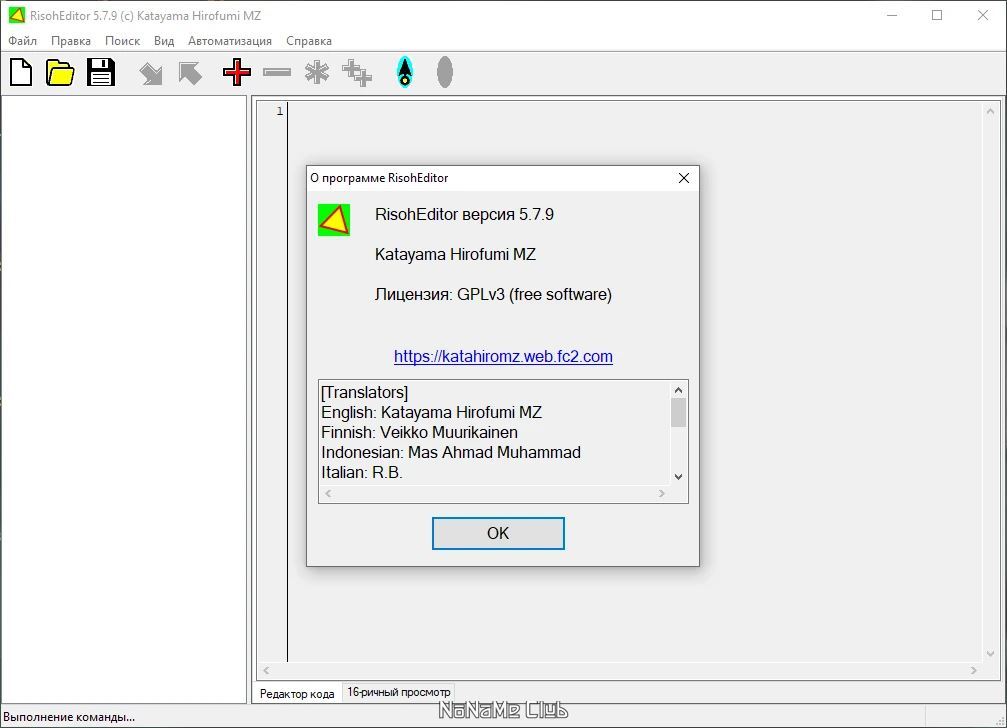Click the gray double-plus clone icon

[356, 73]
